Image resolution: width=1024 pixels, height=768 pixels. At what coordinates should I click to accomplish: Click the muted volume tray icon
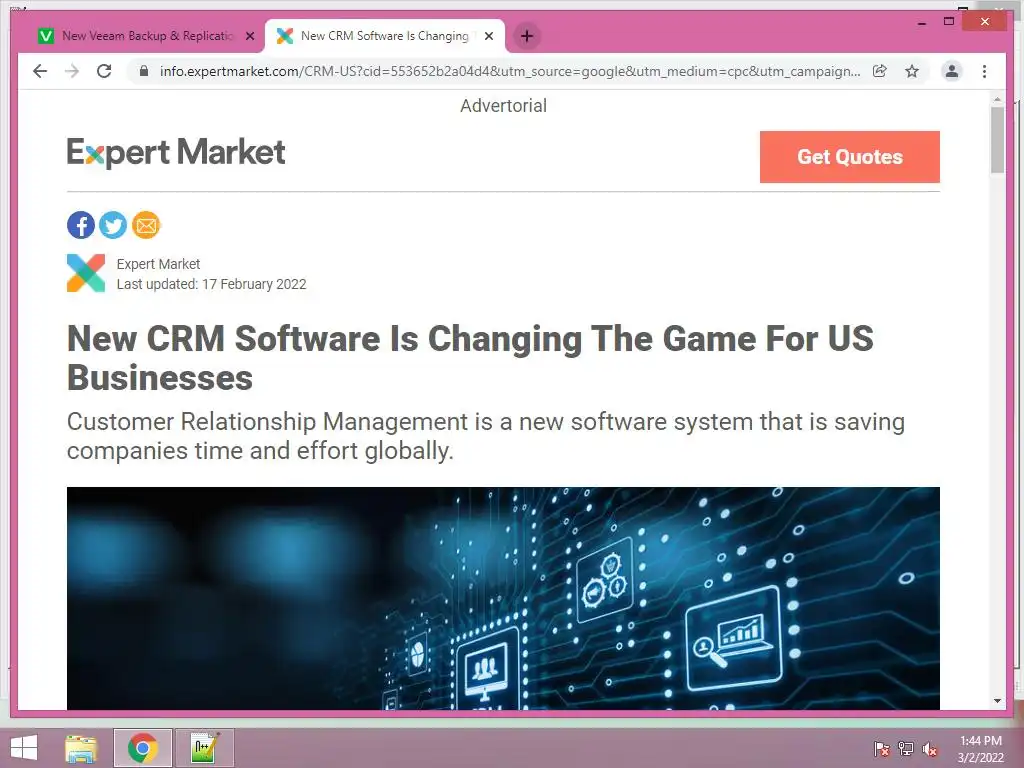click(930, 749)
